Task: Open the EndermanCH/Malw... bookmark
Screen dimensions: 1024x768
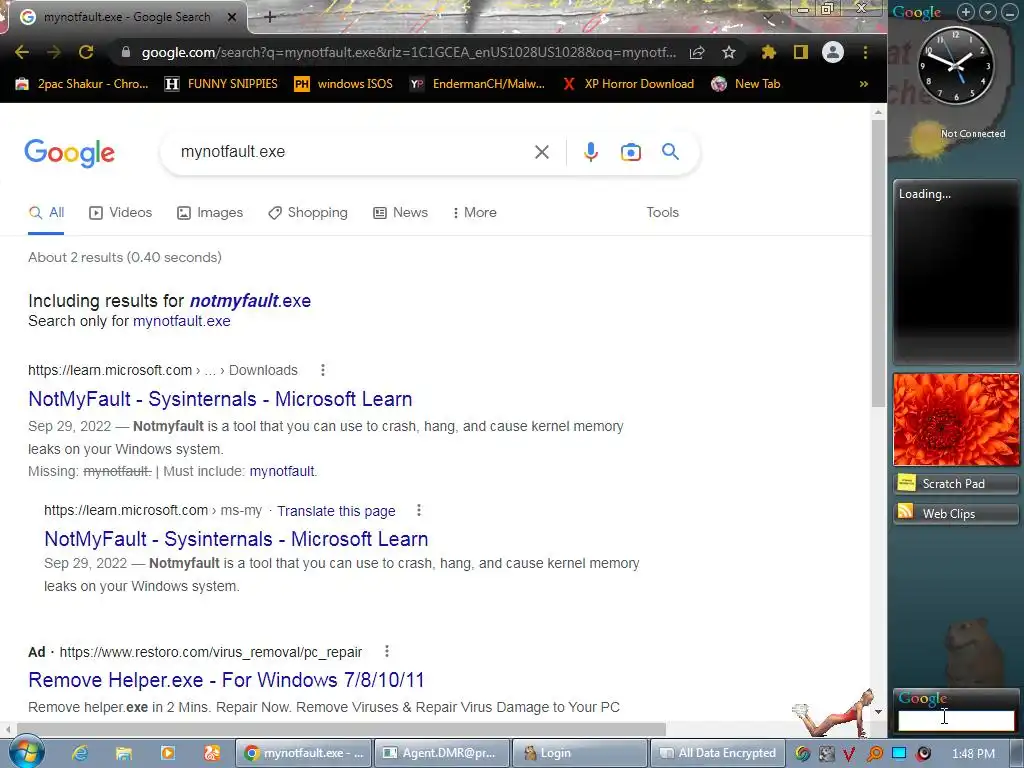Action: [477, 84]
